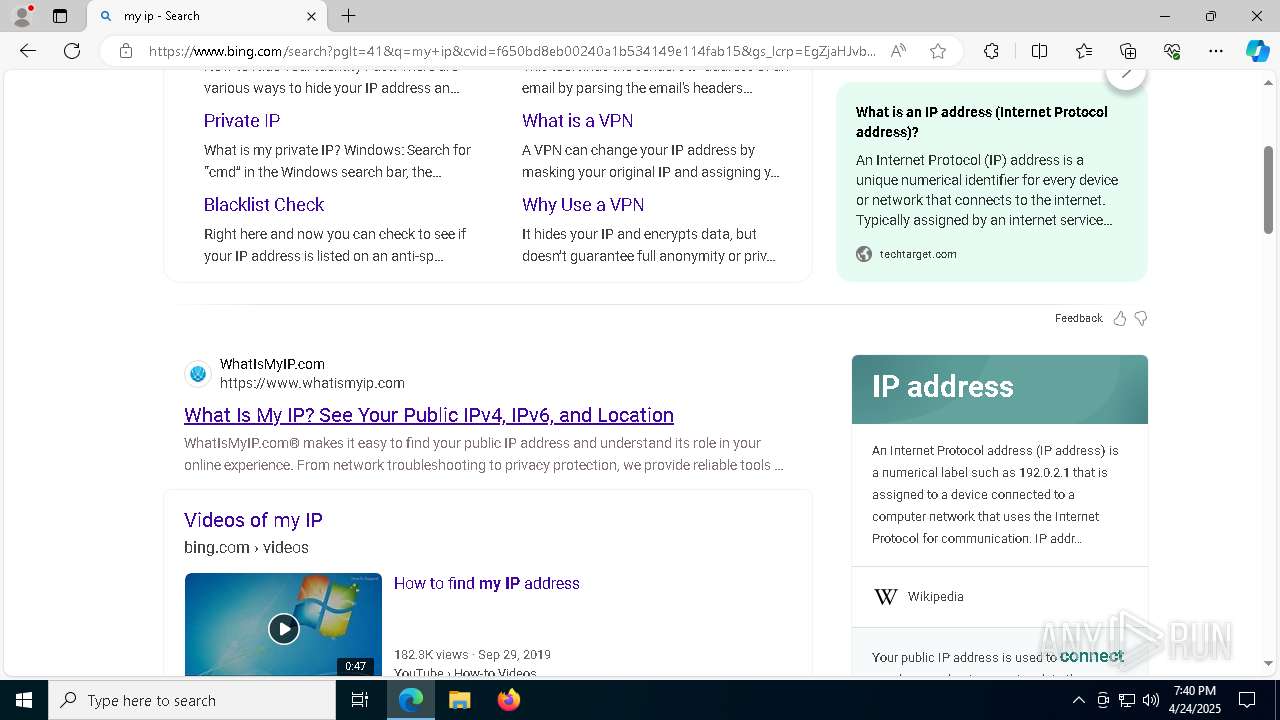Open the Extensions puzzle icon

point(991,51)
